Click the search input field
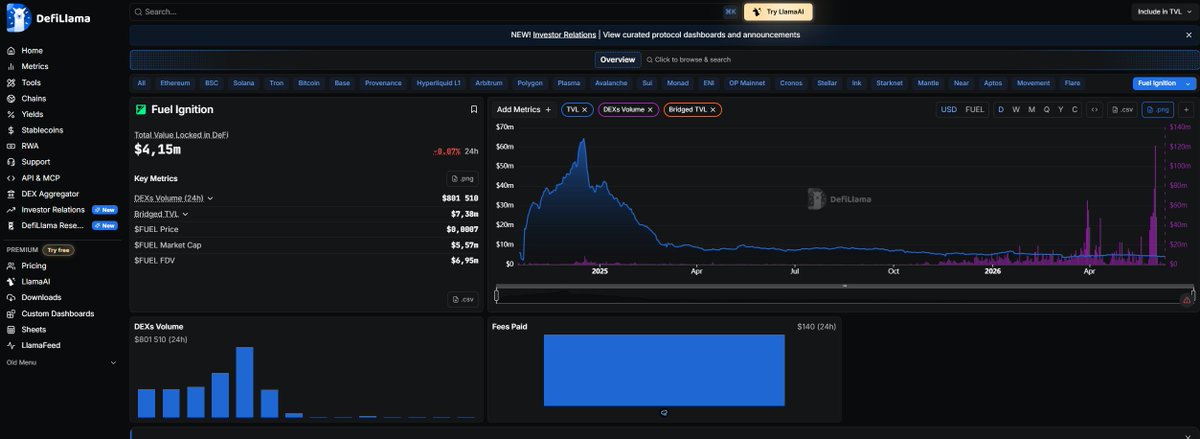 coord(435,12)
